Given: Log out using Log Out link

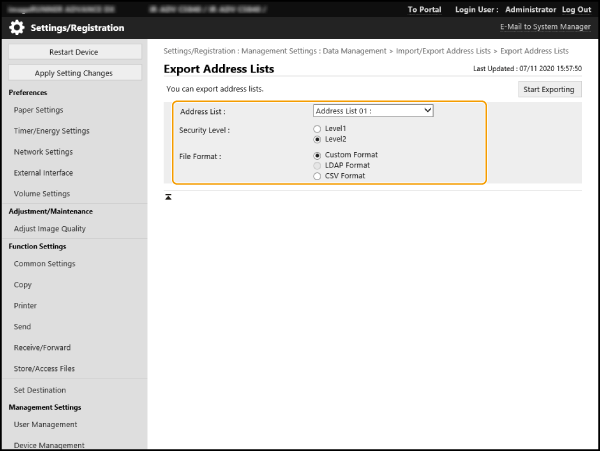Looking at the screenshot, I should point(576,9).
